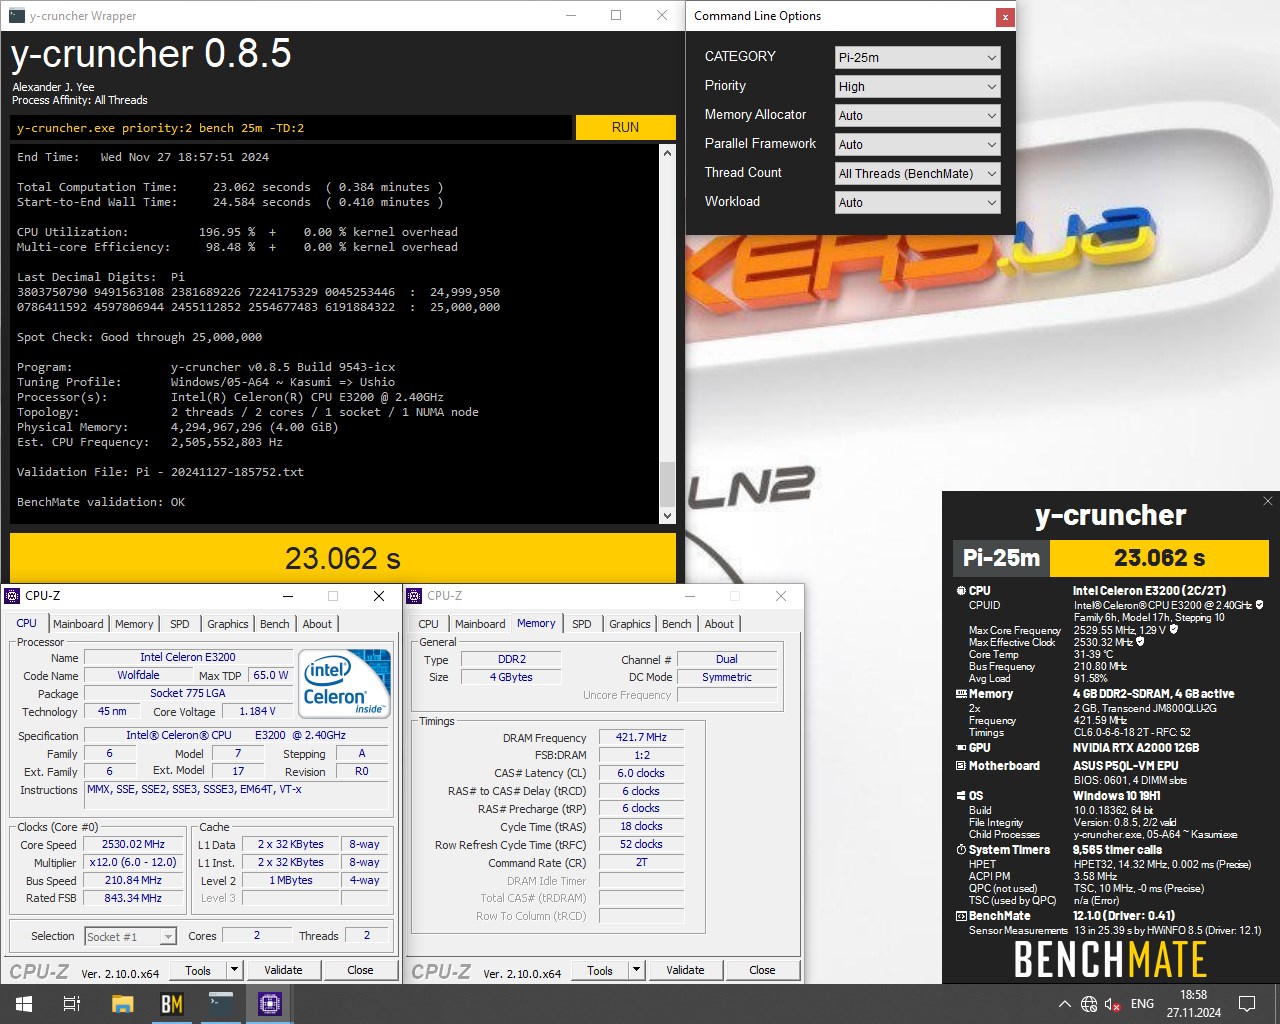This screenshot has height=1024, width=1280.
Task: Show hidden system tray icons
Action: click(1064, 1004)
